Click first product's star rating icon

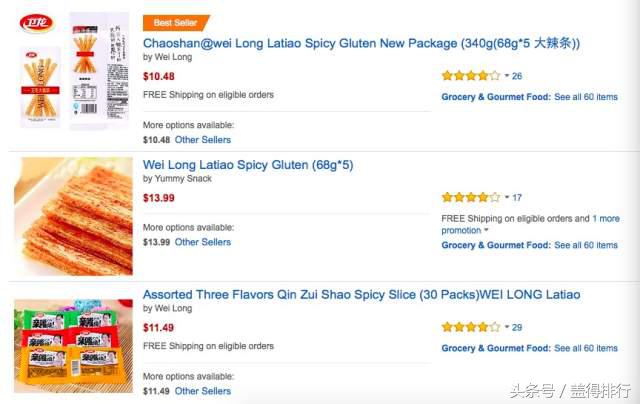tap(470, 76)
